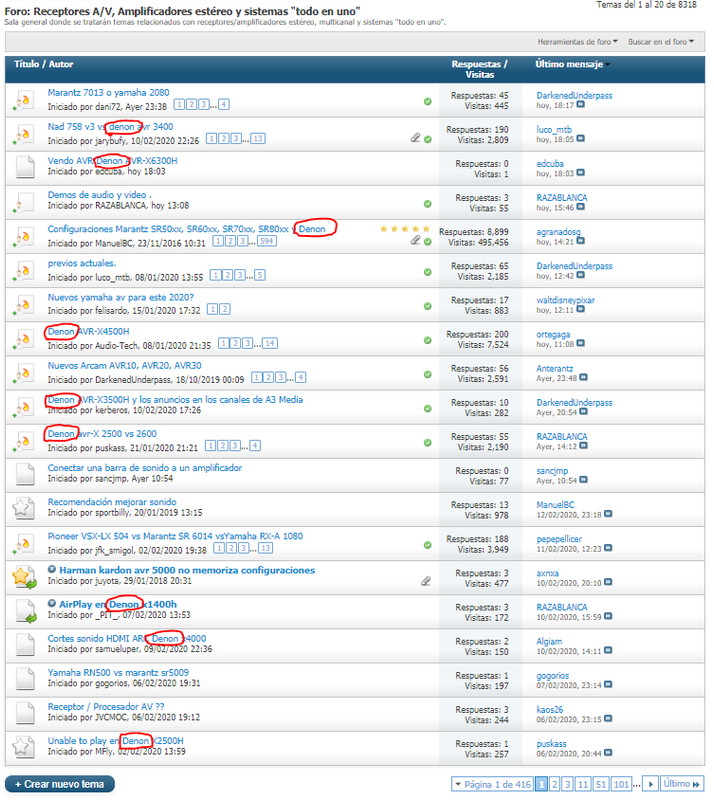Viewport: 714px width, 800px height.
Task: Open Respuestas: 8,899 replies list
Action: [x=474, y=232]
